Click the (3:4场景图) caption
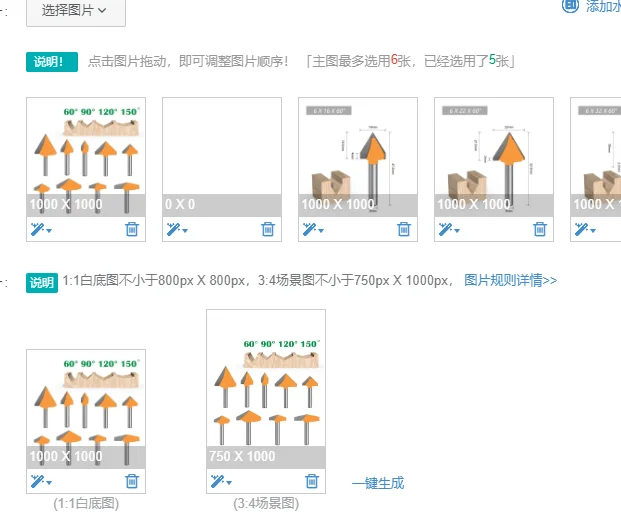The height and width of the screenshot is (521, 621). pos(266,503)
